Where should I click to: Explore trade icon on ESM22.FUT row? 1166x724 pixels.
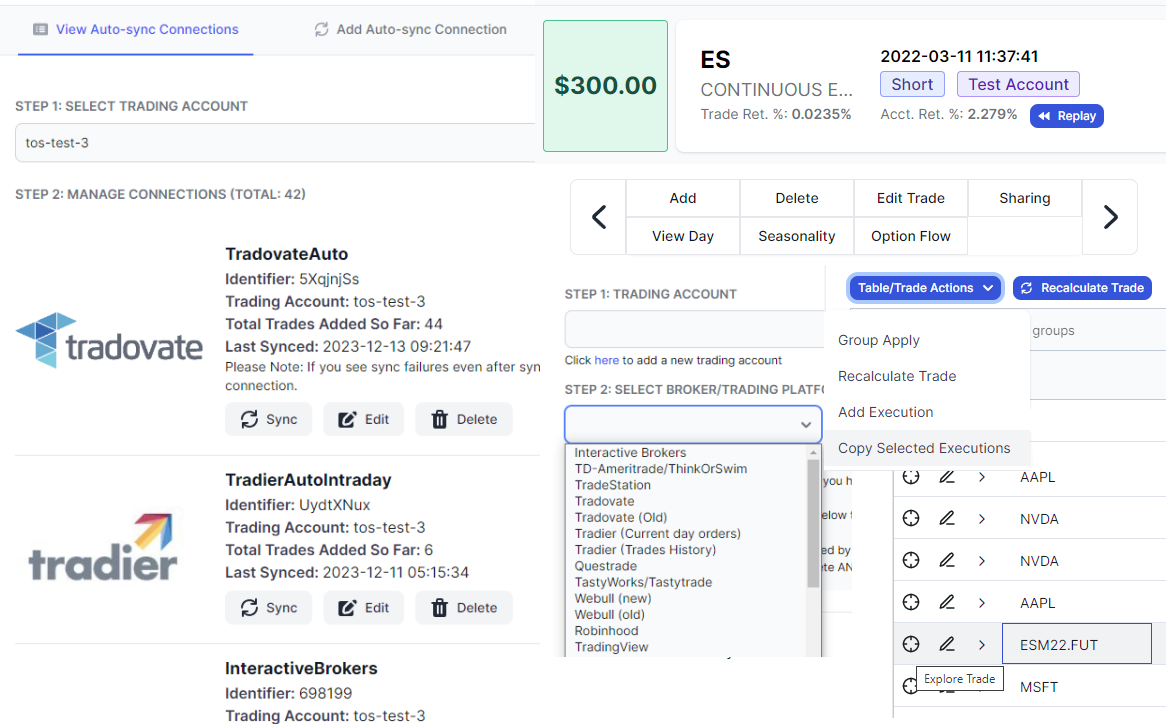[911, 644]
